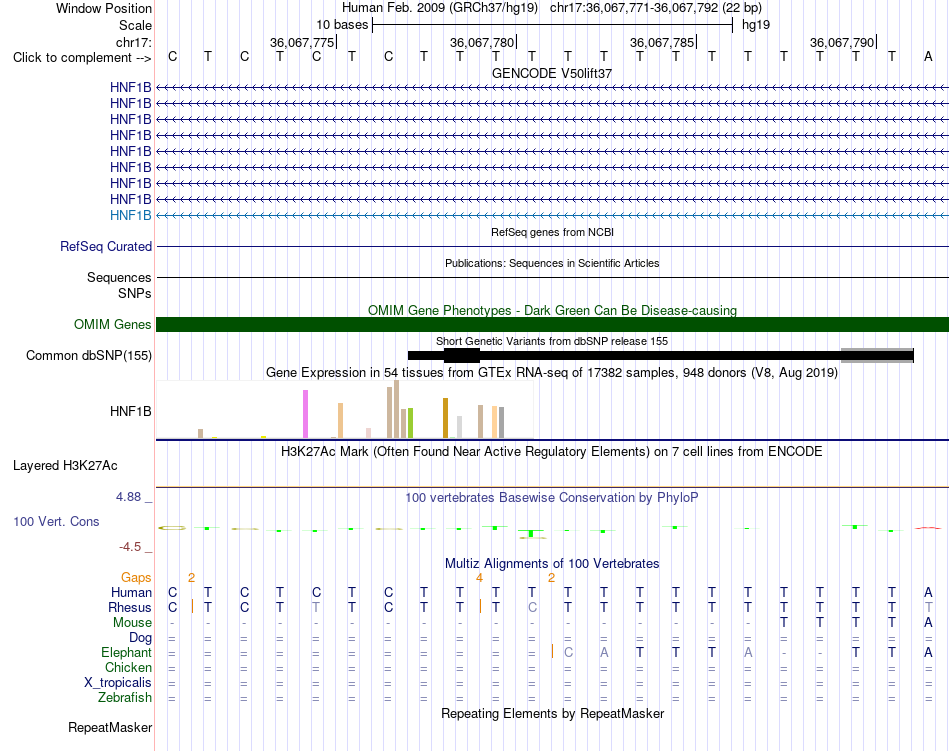The height and width of the screenshot is (751, 950).
Task: Click the faded C in the Elephant row
Action: coord(568,652)
